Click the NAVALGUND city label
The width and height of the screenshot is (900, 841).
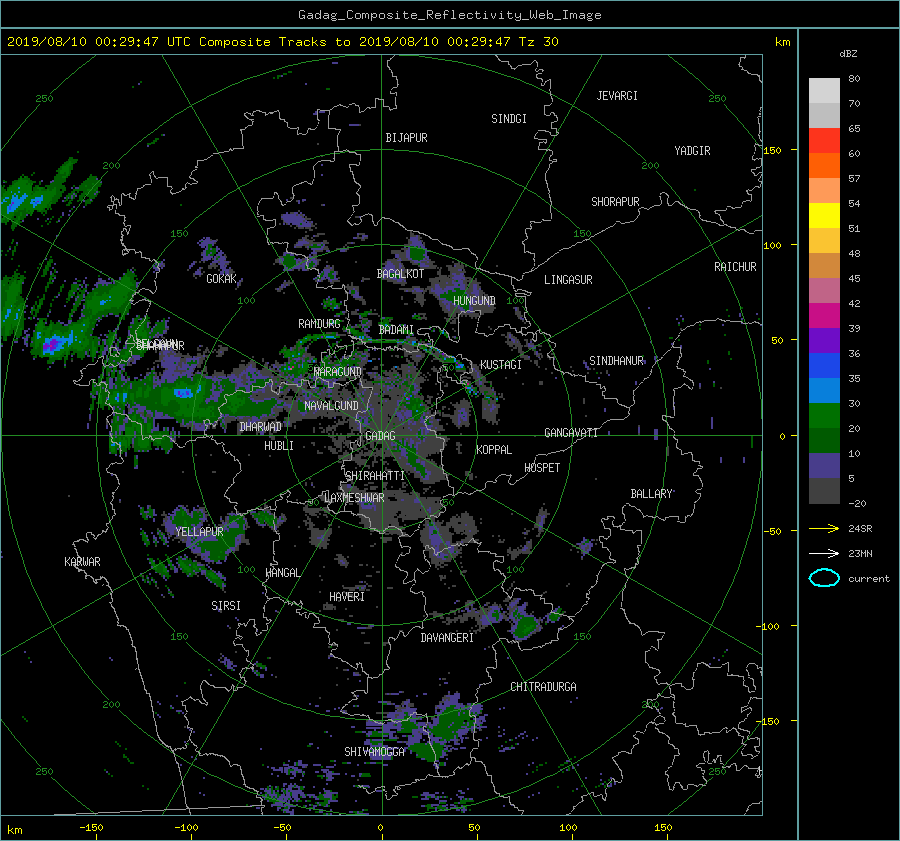331,406
